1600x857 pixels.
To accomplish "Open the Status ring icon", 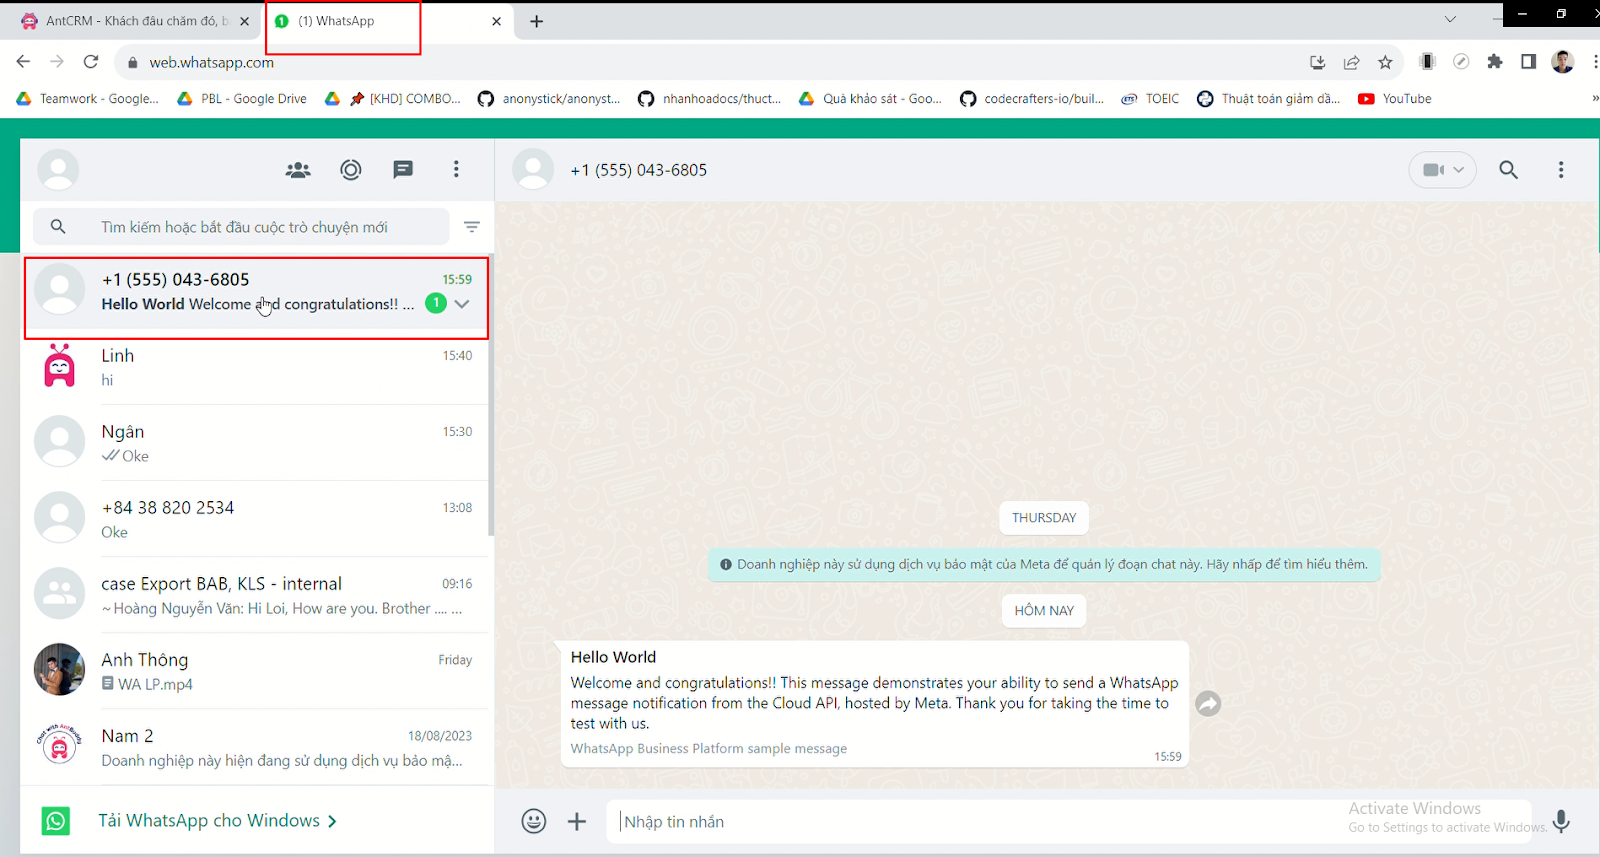I will point(350,170).
